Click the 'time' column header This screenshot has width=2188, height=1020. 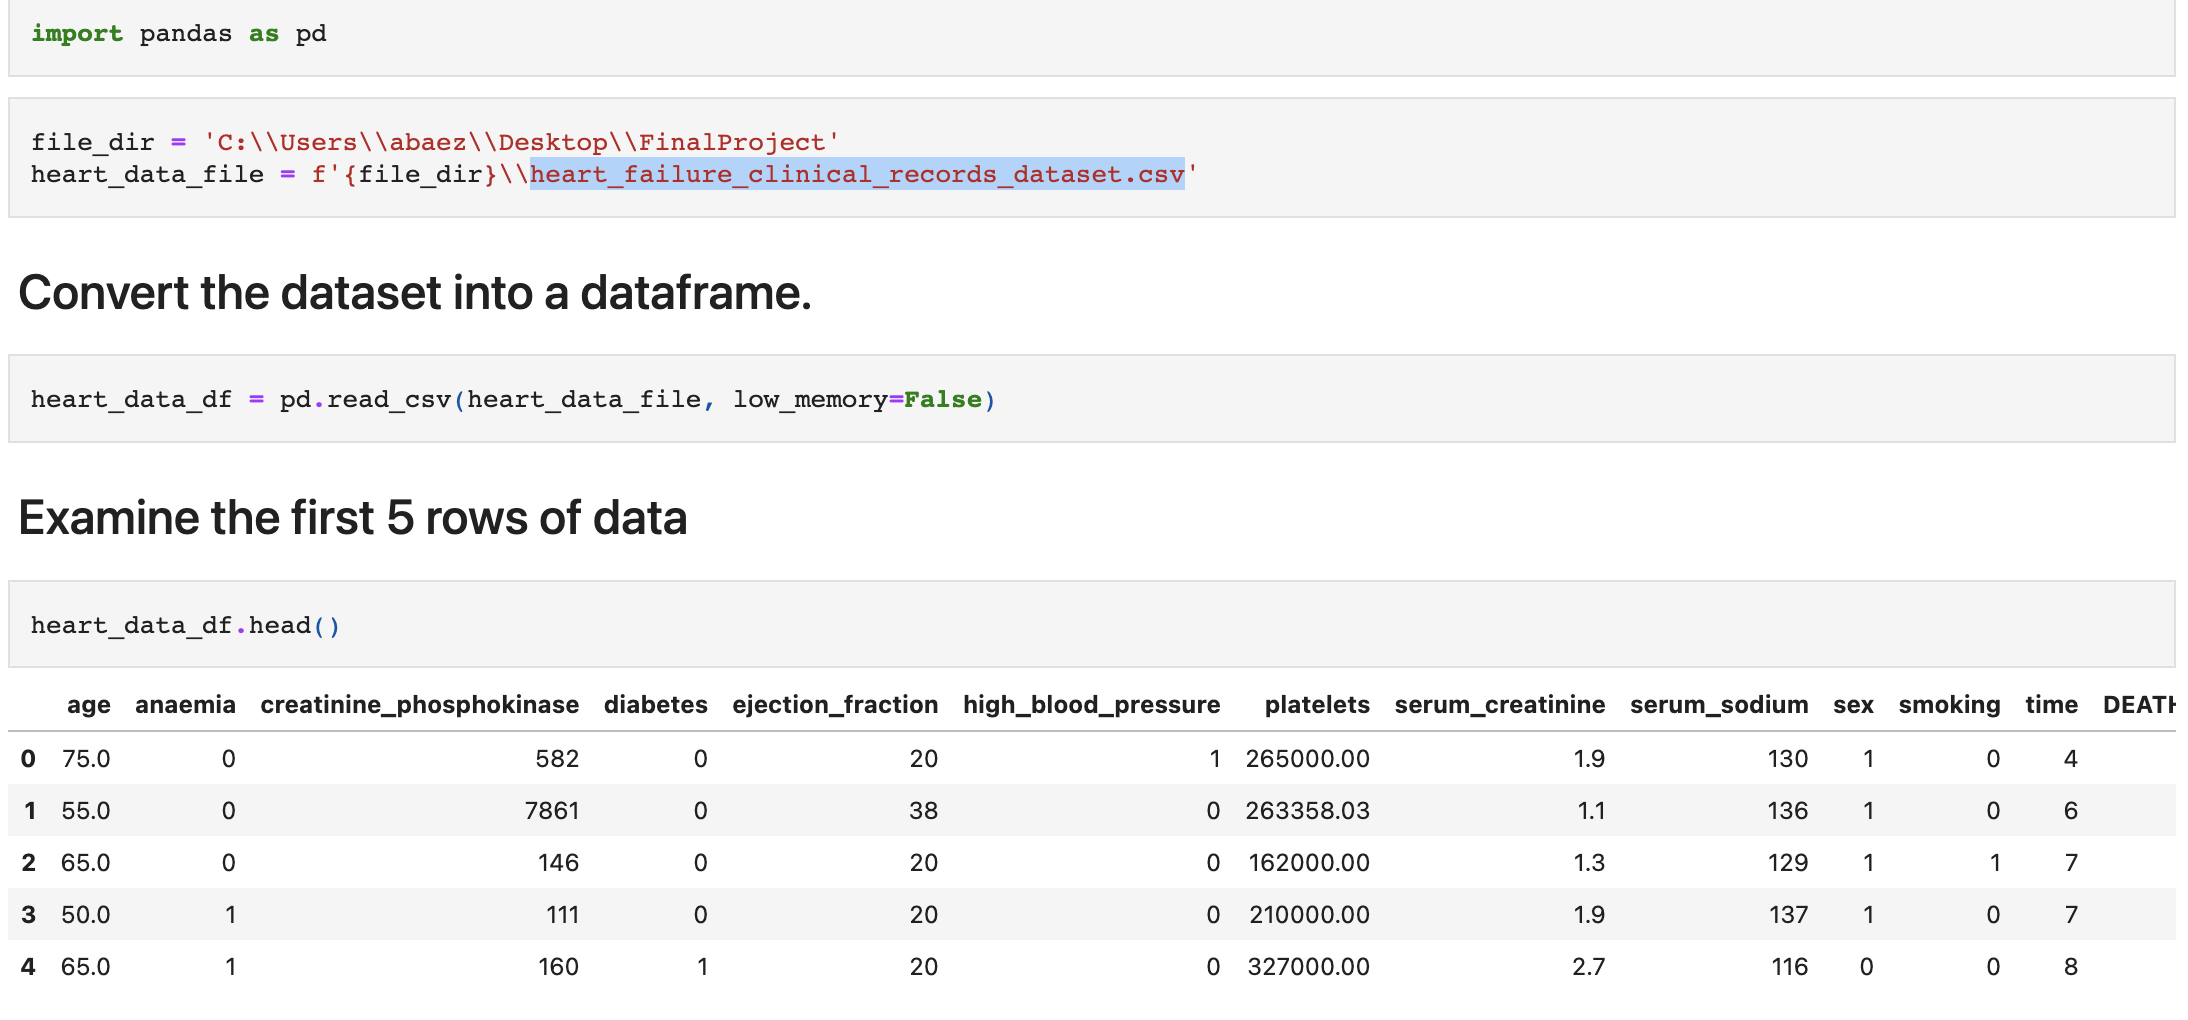pyautogui.click(x=2052, y=705)
